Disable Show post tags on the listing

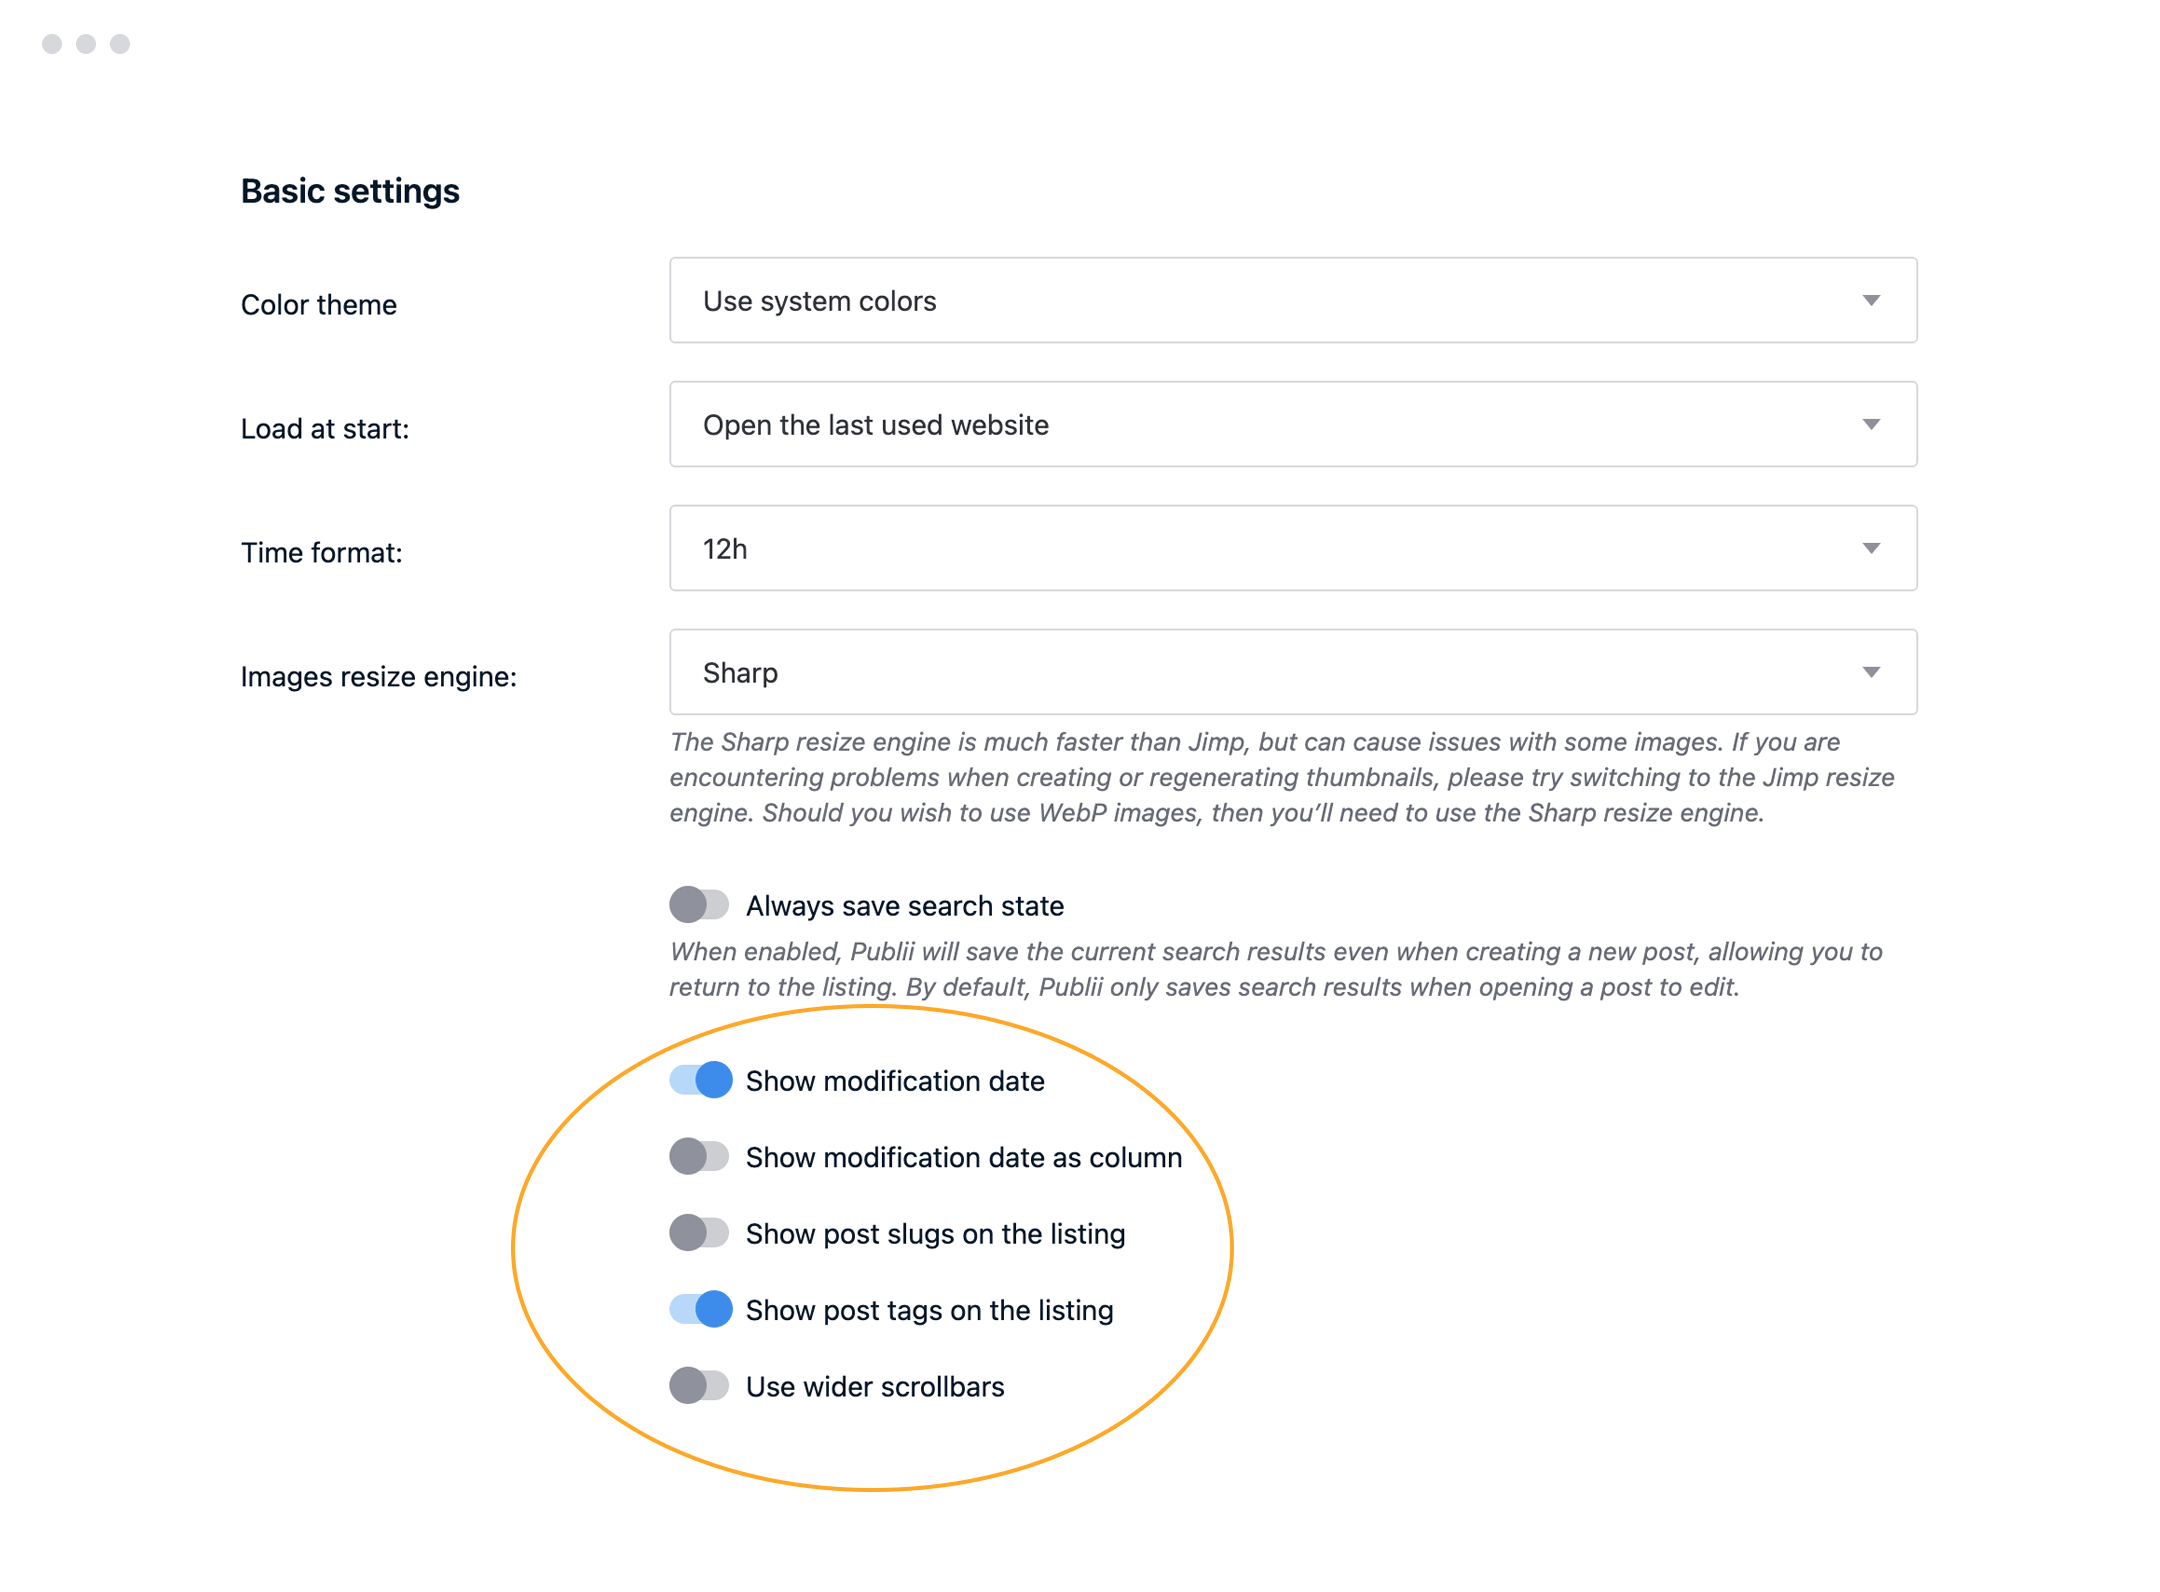(700, 1310)
